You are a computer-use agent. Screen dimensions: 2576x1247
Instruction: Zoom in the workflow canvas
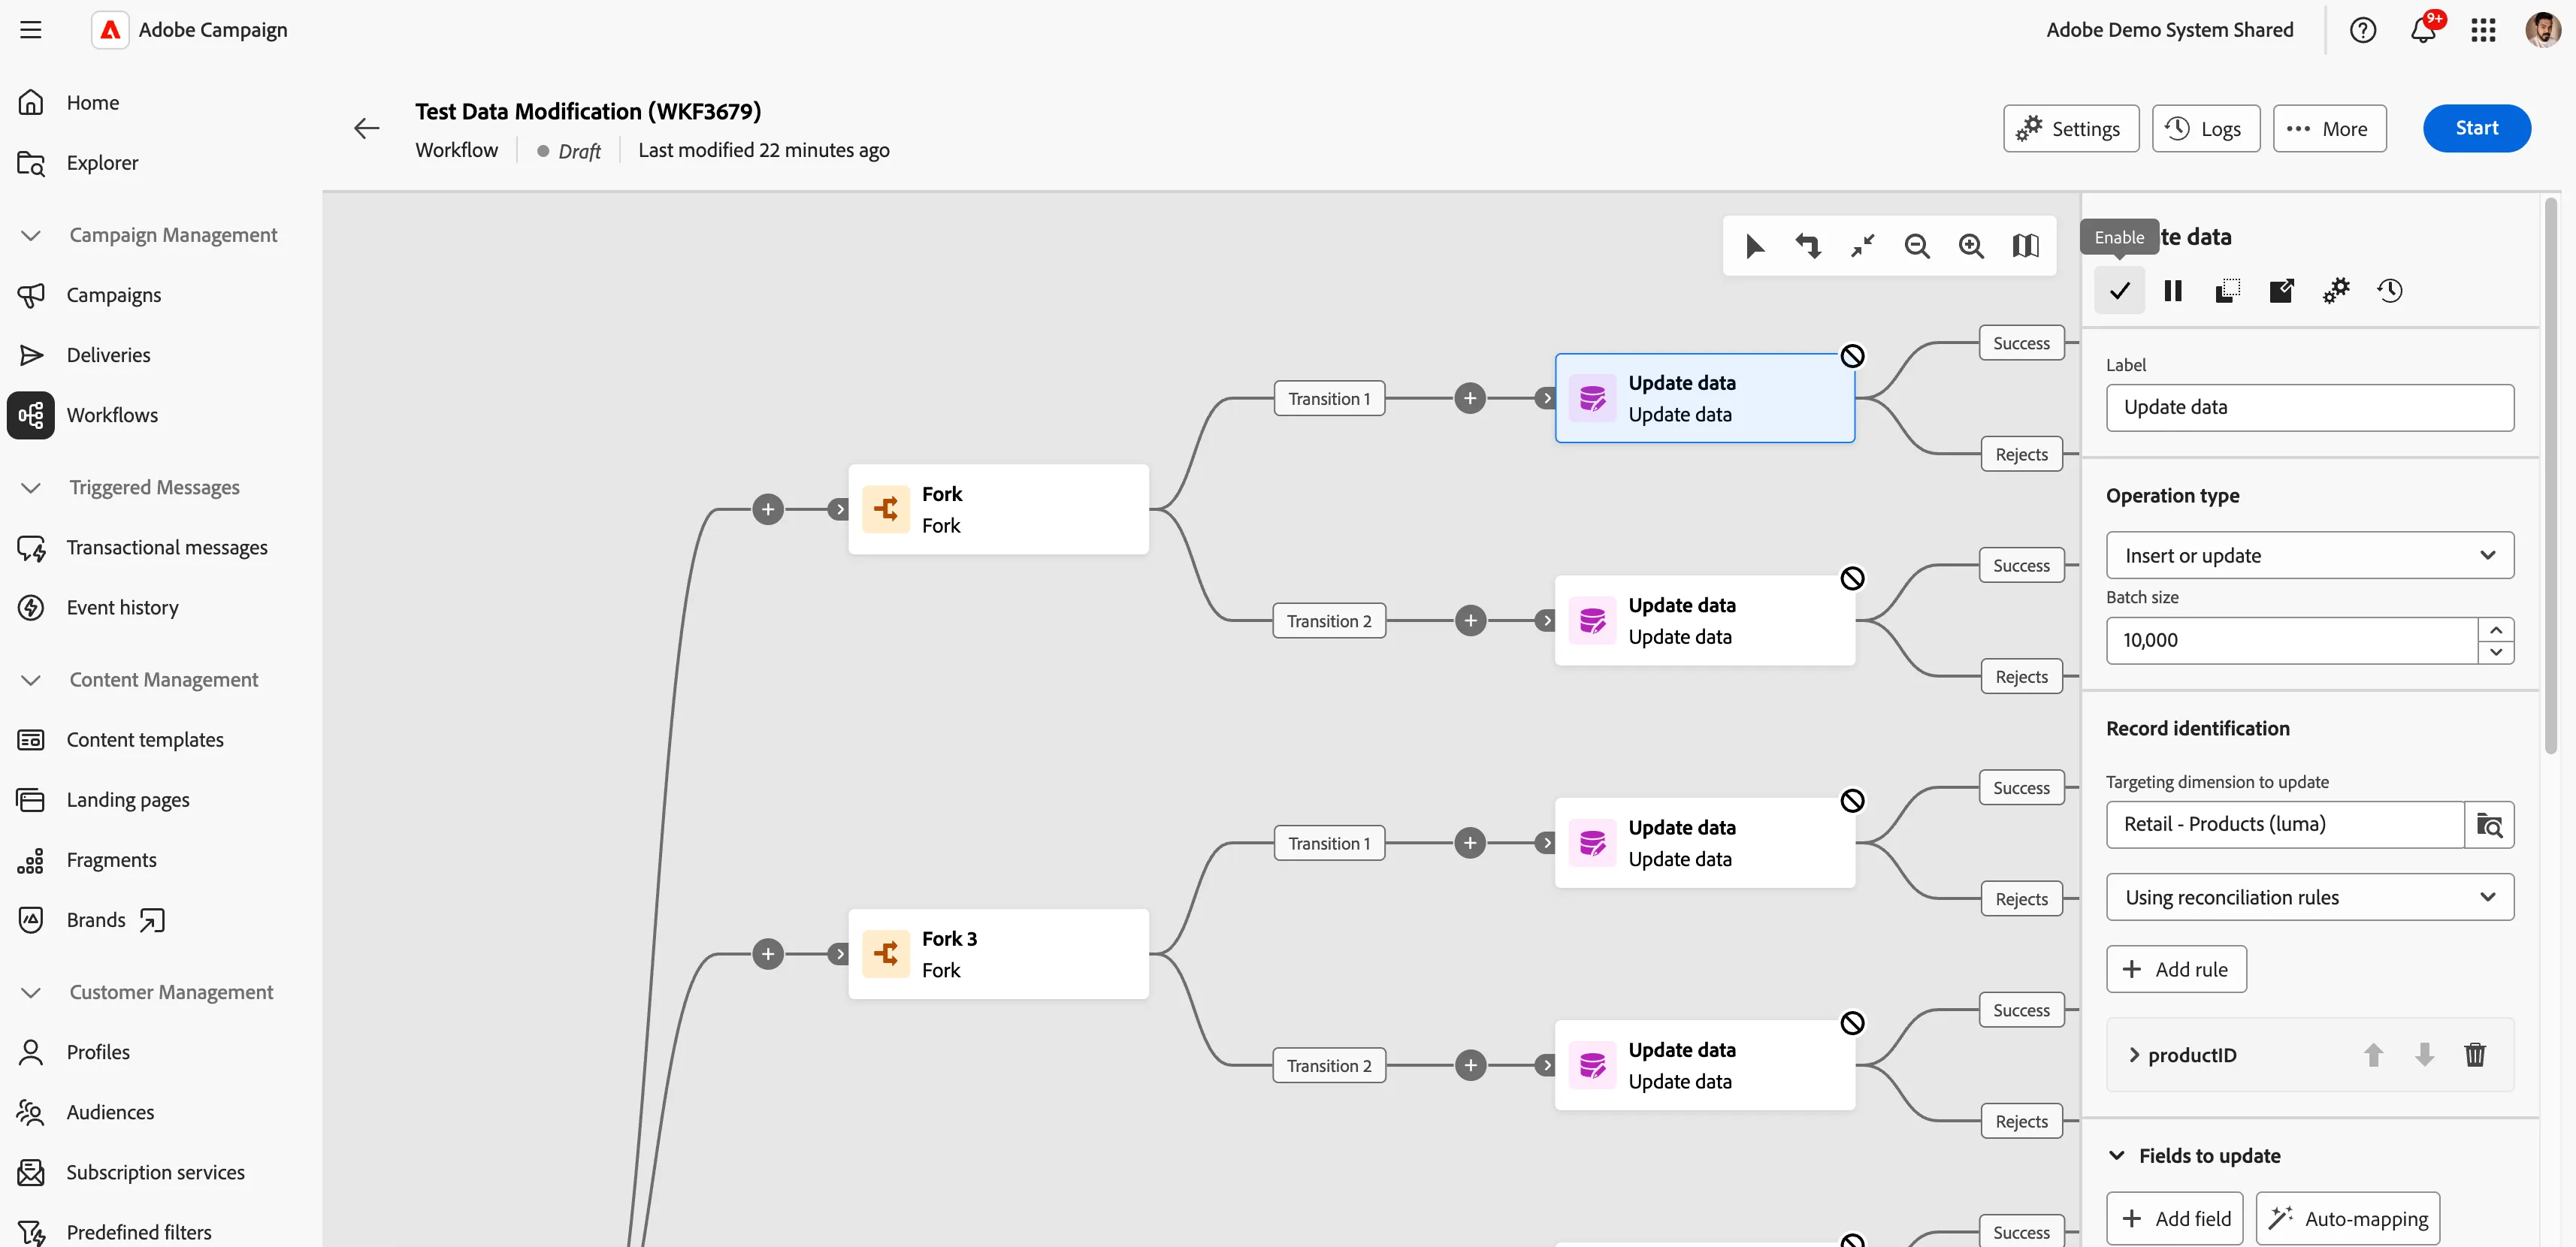point(1971,246)
